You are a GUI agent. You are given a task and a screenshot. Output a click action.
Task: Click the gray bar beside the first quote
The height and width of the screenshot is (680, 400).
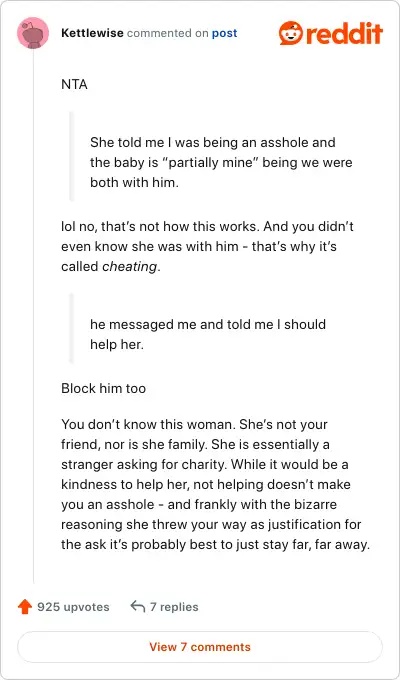point(71,157)
